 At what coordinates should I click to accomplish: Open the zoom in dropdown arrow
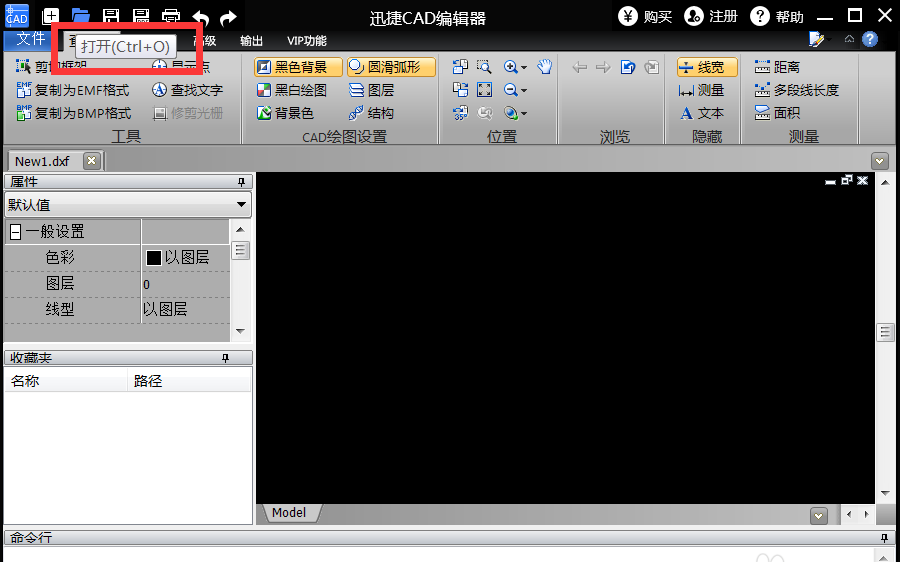[x=524, y=67]
